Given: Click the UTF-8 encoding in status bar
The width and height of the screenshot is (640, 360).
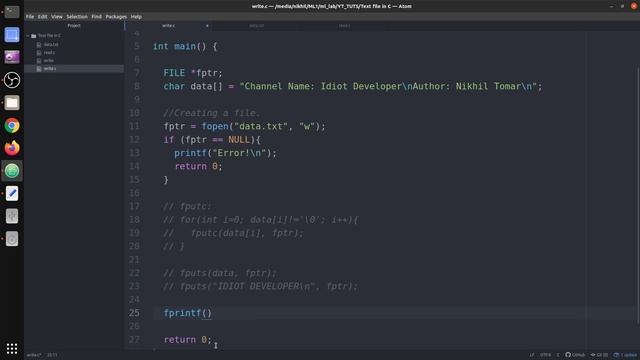Looking at the screenshot, I should pyautogui.click(x=545, y=355).
